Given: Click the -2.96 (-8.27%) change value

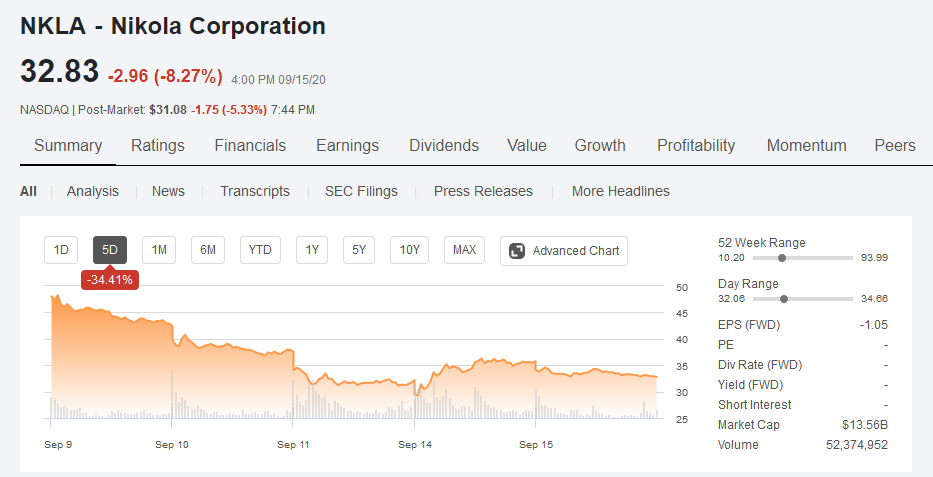Looking at the screenshot, I should [165, 76].
